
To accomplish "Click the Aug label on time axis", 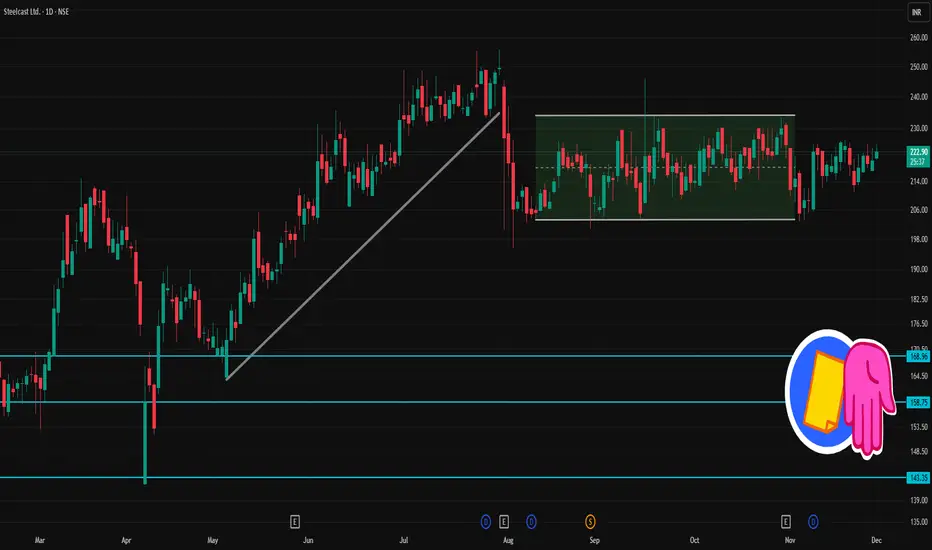I will 508,540.
